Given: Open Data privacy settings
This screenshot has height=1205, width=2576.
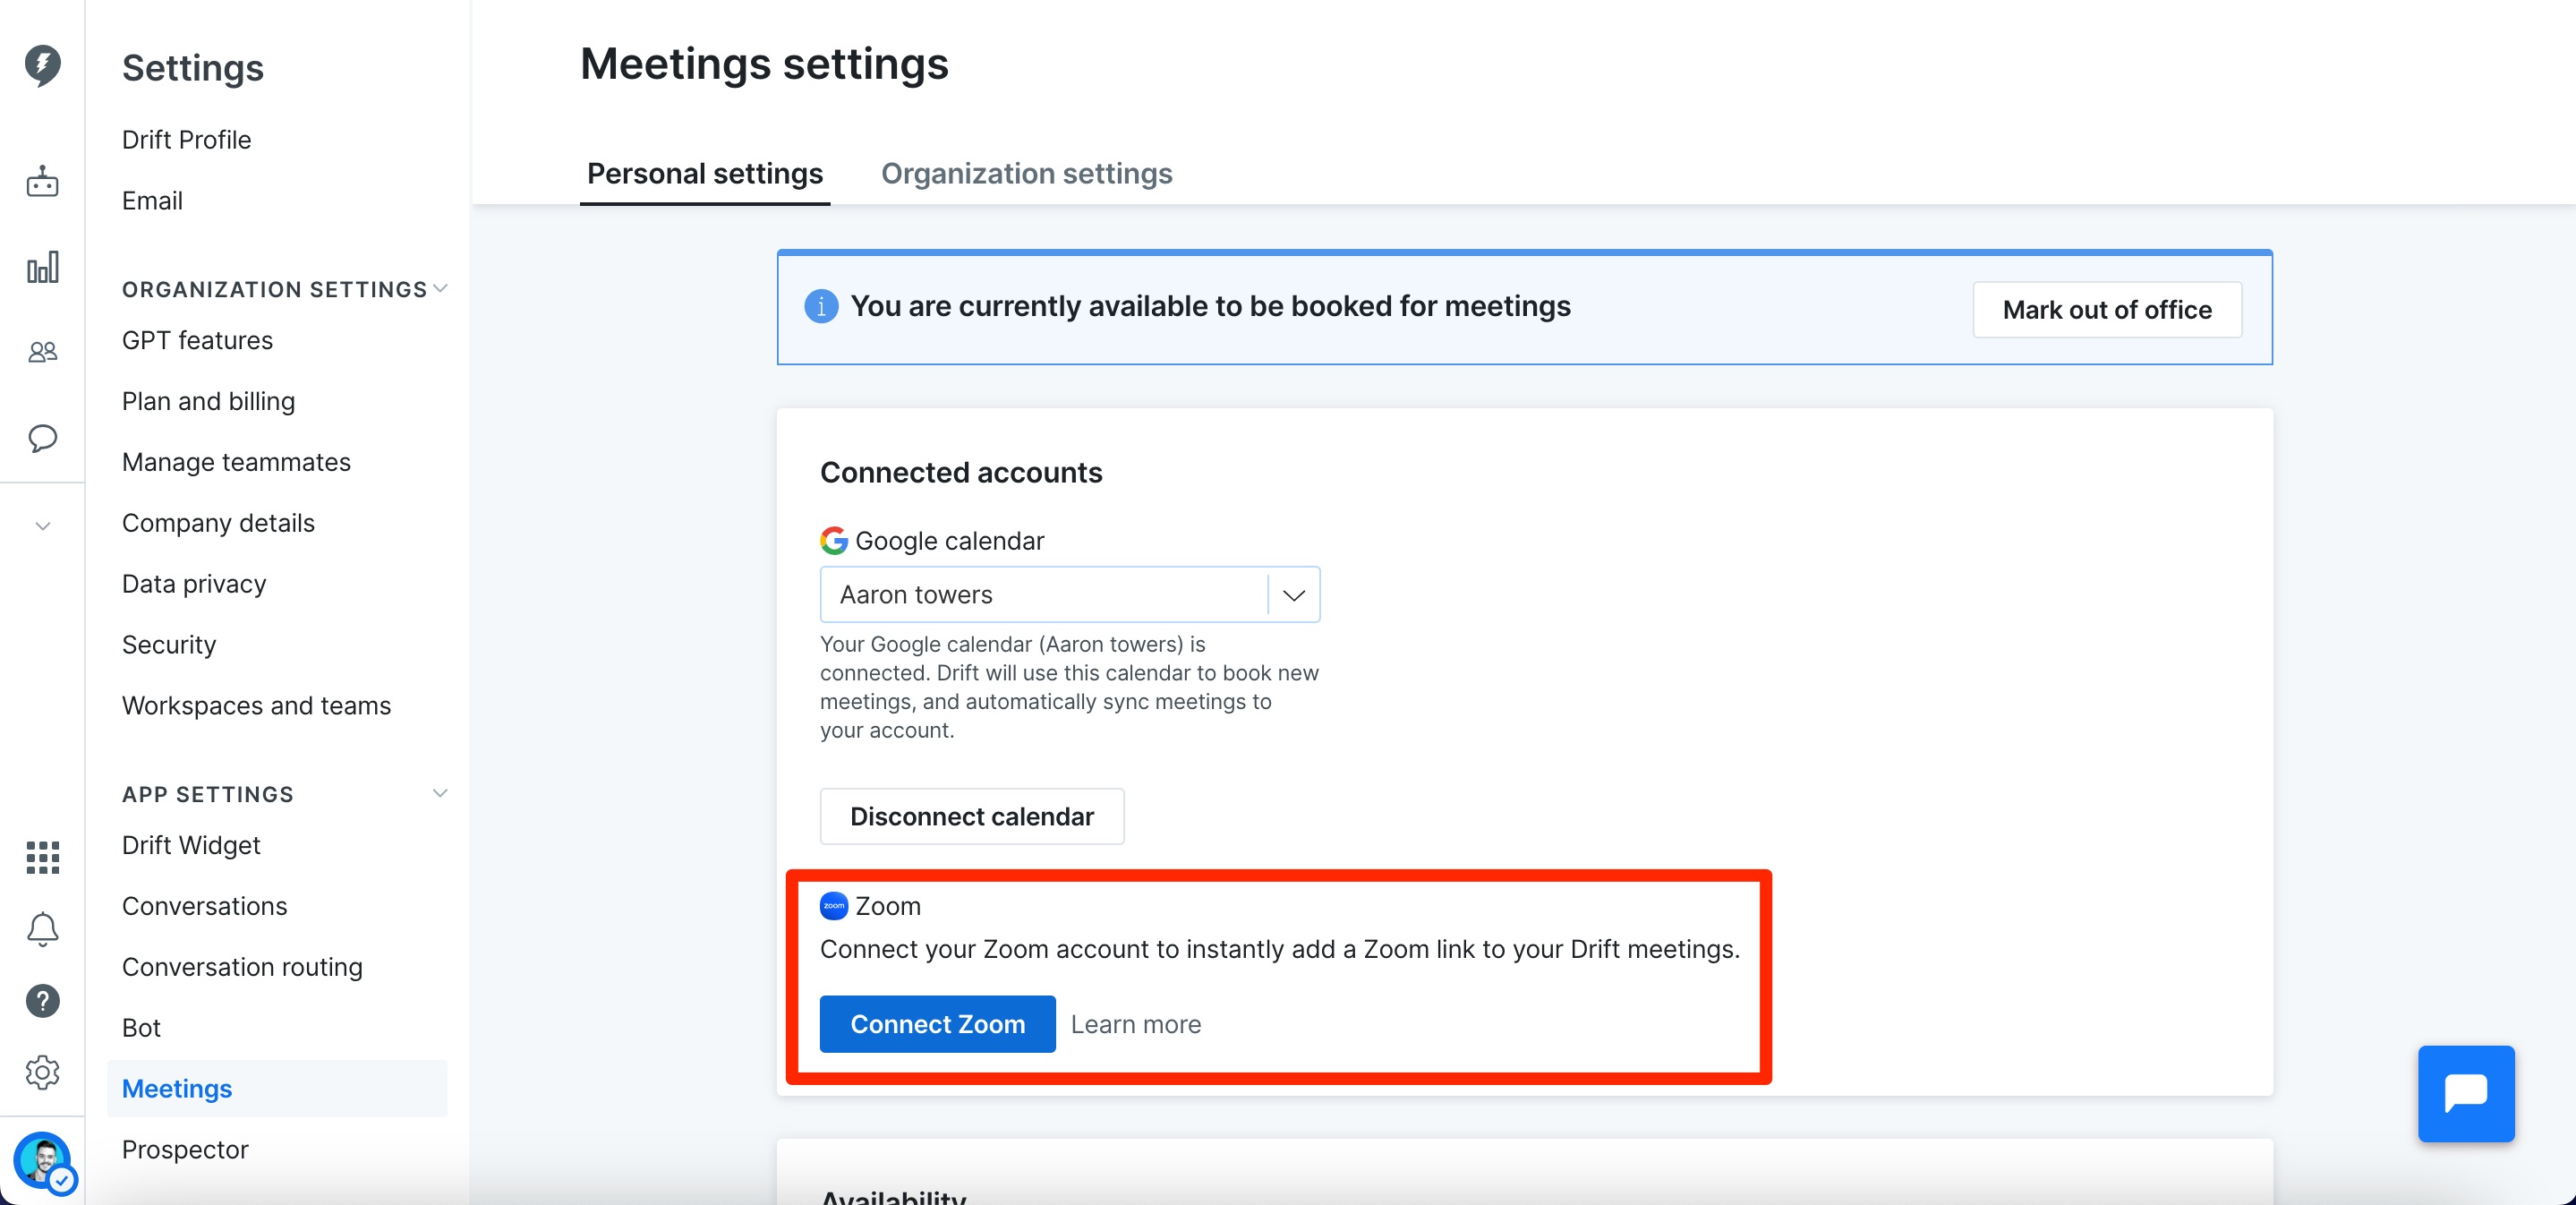Looking at the screenshot, I should 194,585.
